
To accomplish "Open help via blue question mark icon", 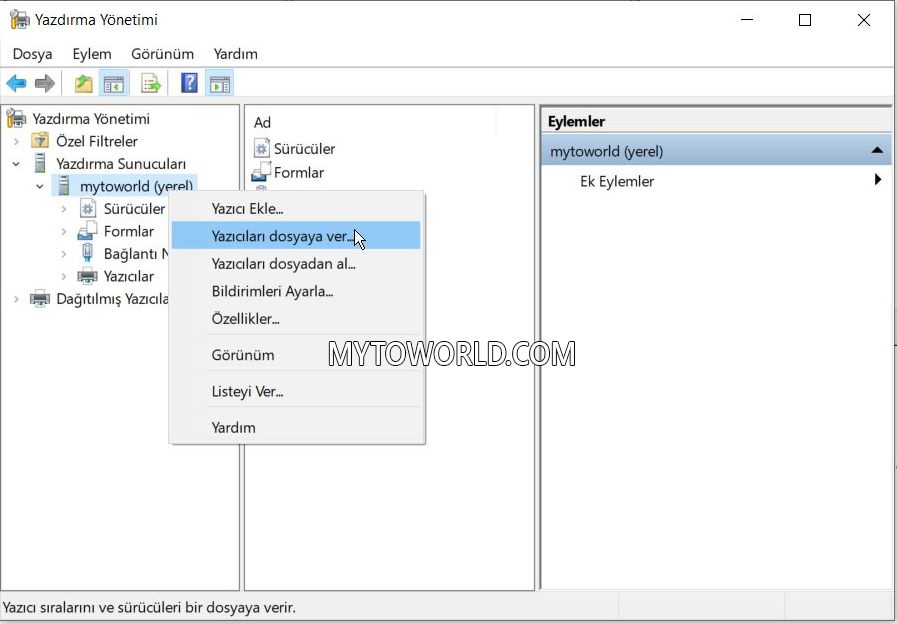I will point(189,84).
